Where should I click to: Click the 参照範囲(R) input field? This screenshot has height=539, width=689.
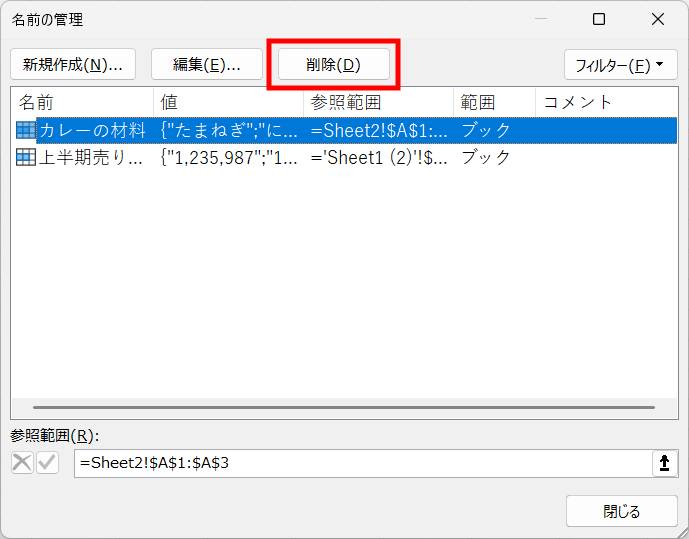[363, 463]
